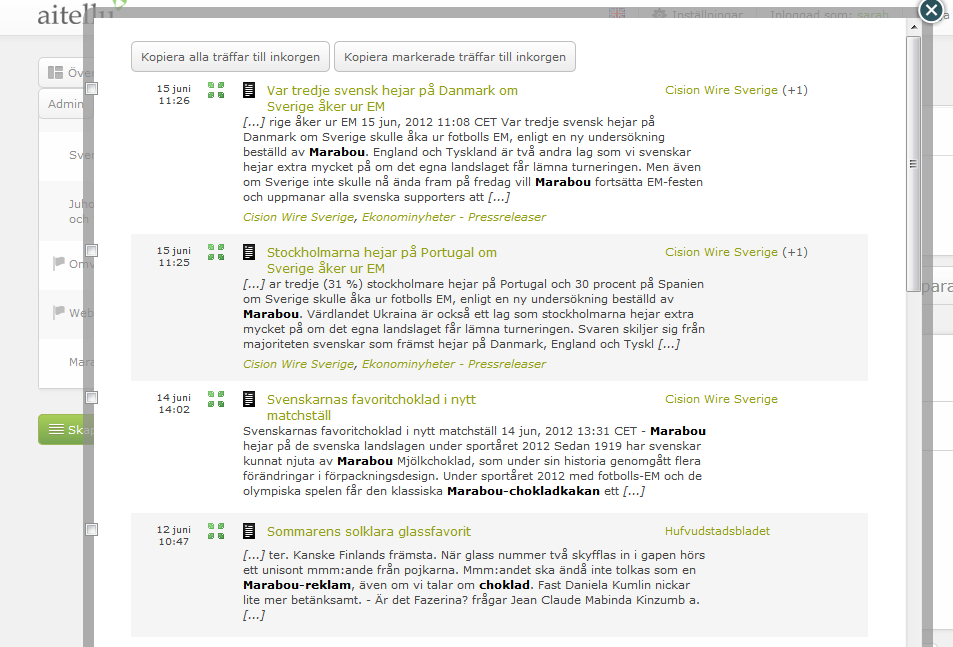Open article 'Stockholmarna hejar på Portugal om Sverige åker'
The height and width of the screenshot is (647, 953).
pyautogui.click(x=382, y=261)
